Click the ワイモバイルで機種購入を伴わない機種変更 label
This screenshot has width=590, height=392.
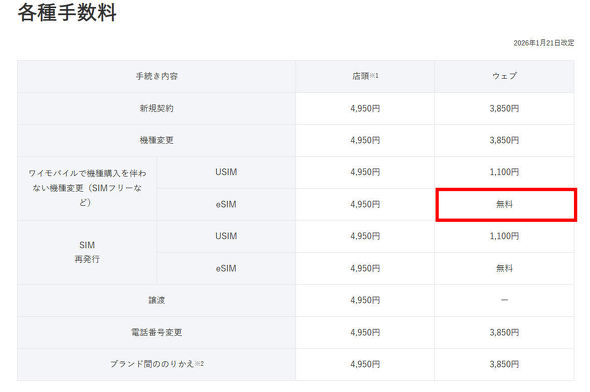point(87,188)
